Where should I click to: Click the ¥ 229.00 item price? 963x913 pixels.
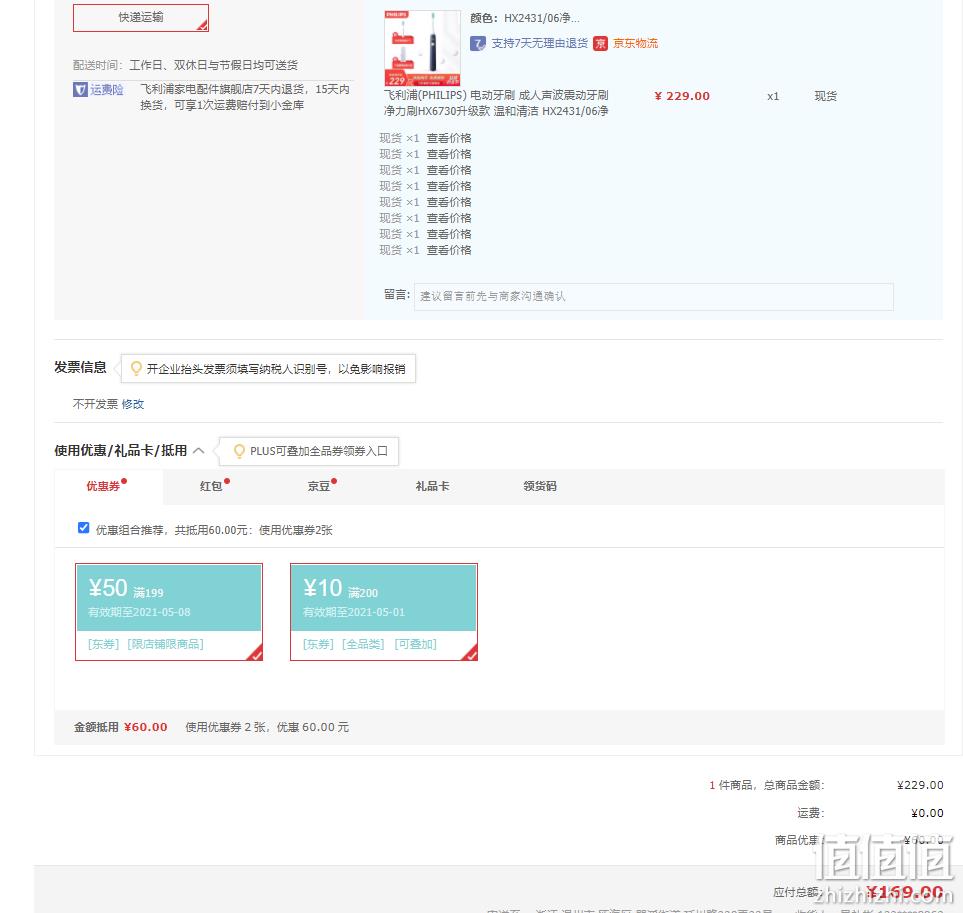coord(682,96)
